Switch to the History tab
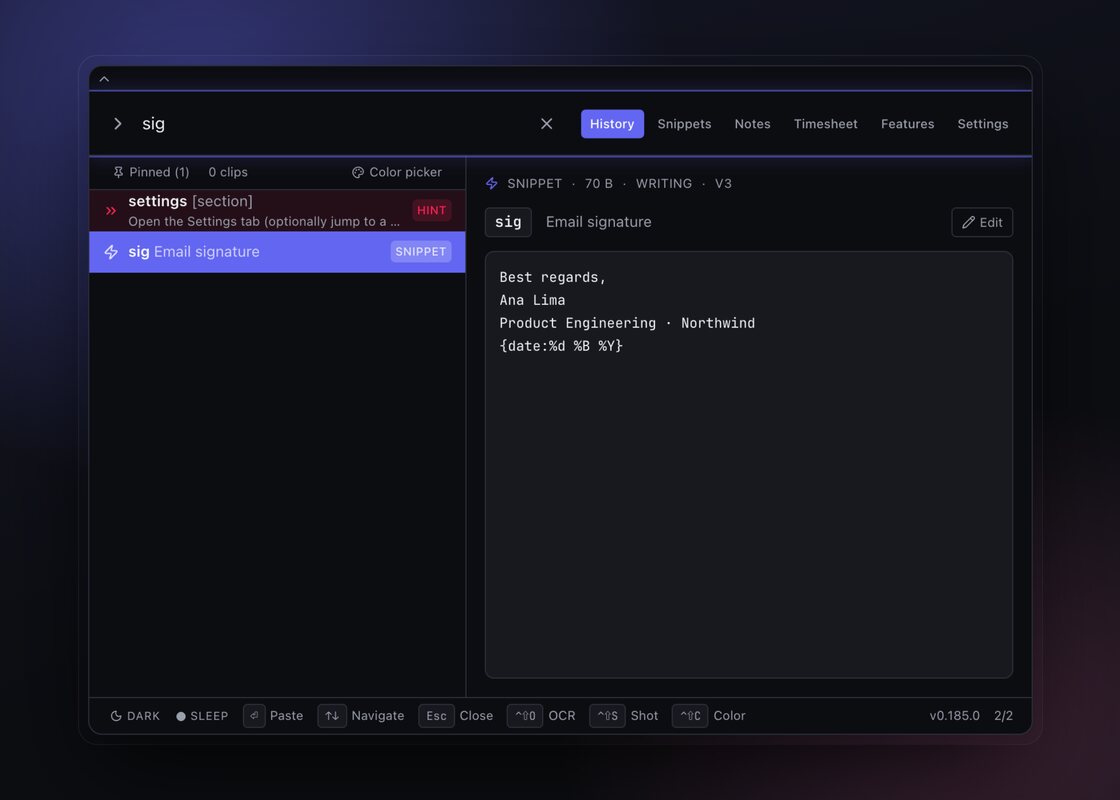Viewport: 1120px width, 800px height. pyautogui.click(x=612, y=124)
